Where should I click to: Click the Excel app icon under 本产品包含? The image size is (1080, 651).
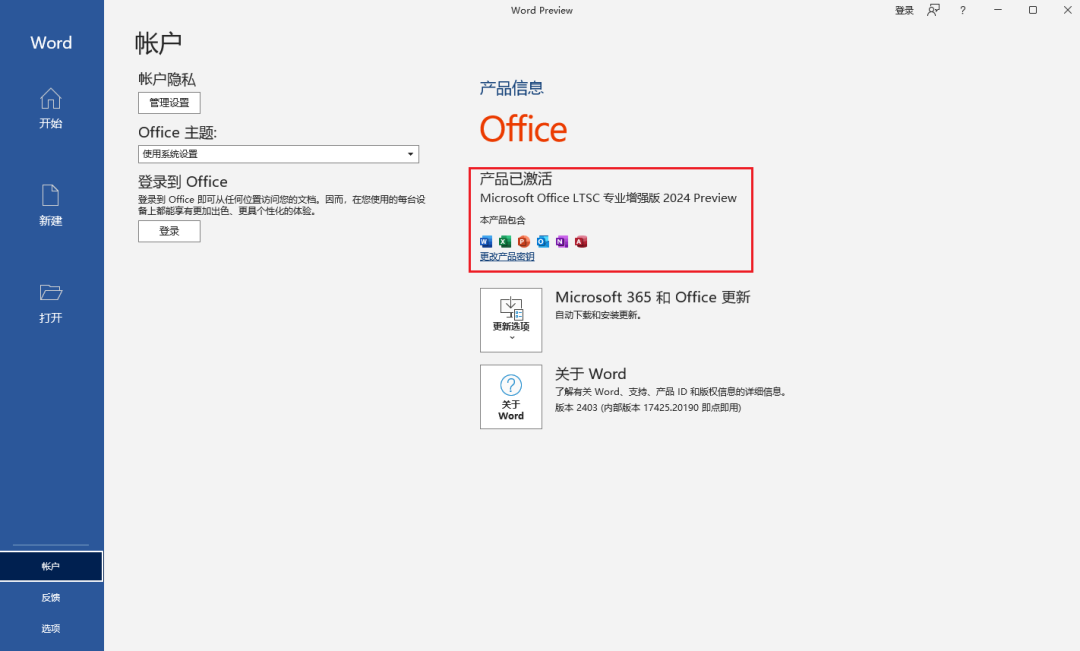505,241
